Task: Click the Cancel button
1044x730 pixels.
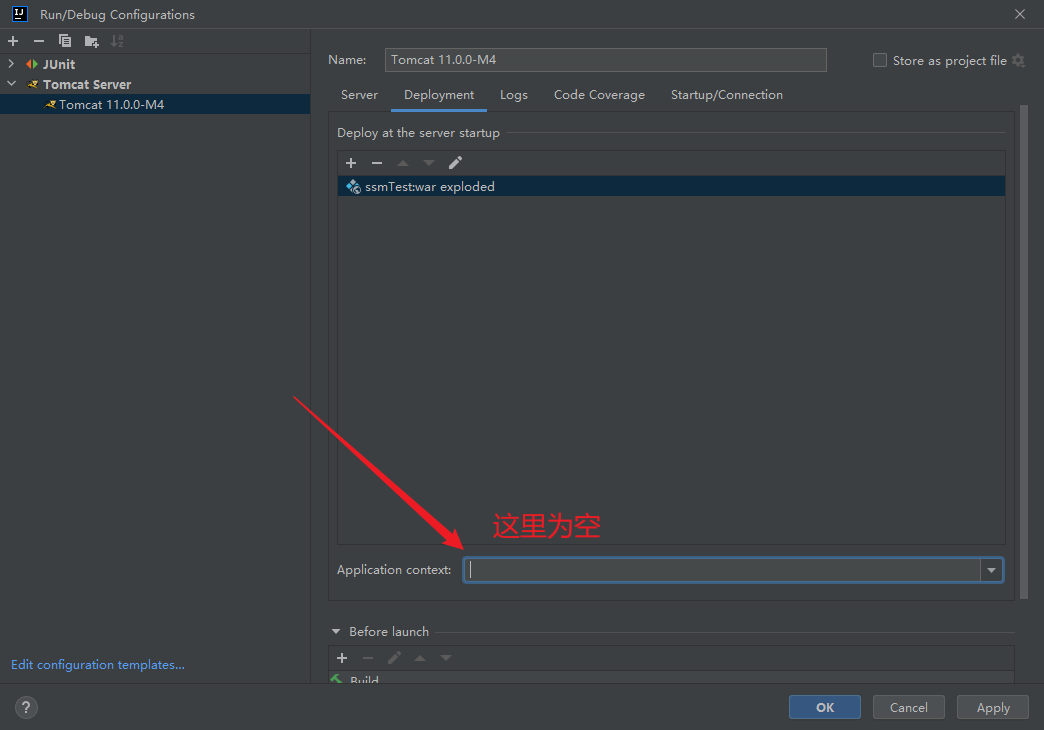Action: (908, 707)
